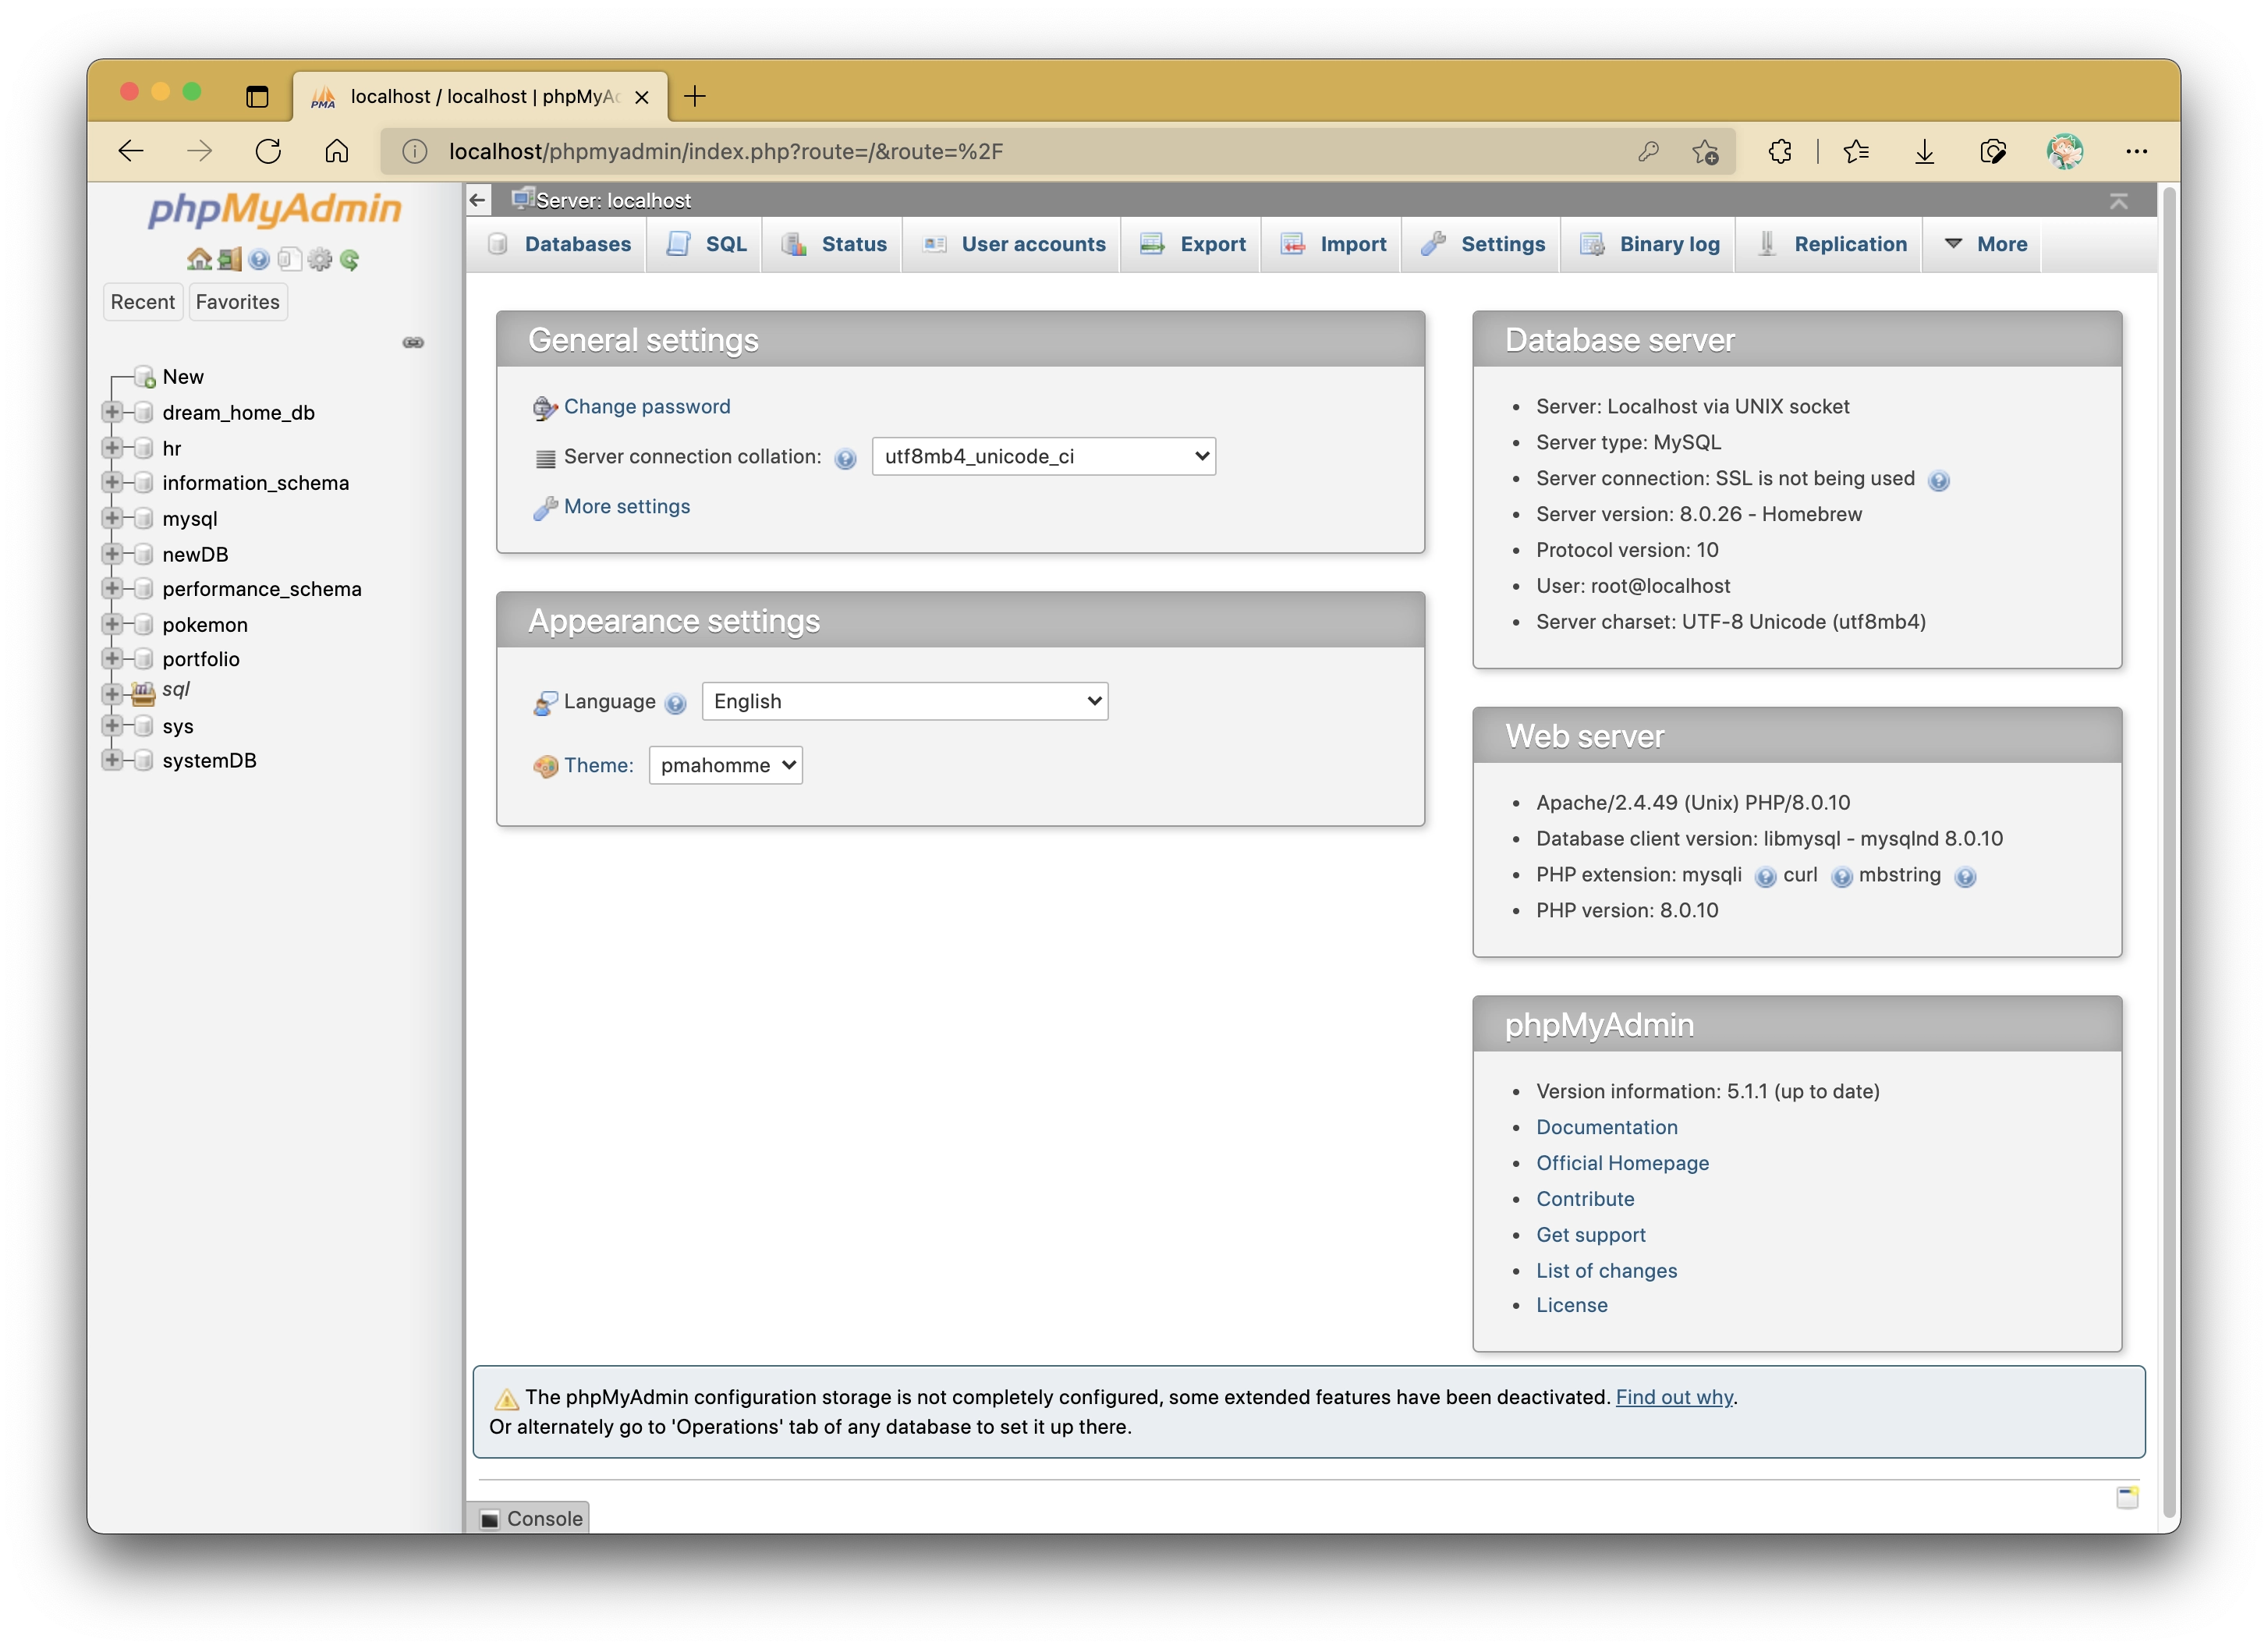2268x1649 pixels.
Task: Open the Theme dropdown
Action: [x=725, y=766]
